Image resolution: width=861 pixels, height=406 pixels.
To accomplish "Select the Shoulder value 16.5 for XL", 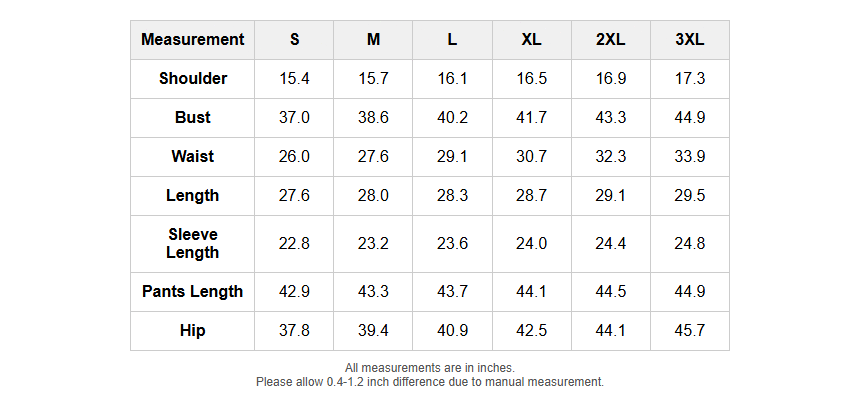I will pyautogui.click(x=532, y=79).
